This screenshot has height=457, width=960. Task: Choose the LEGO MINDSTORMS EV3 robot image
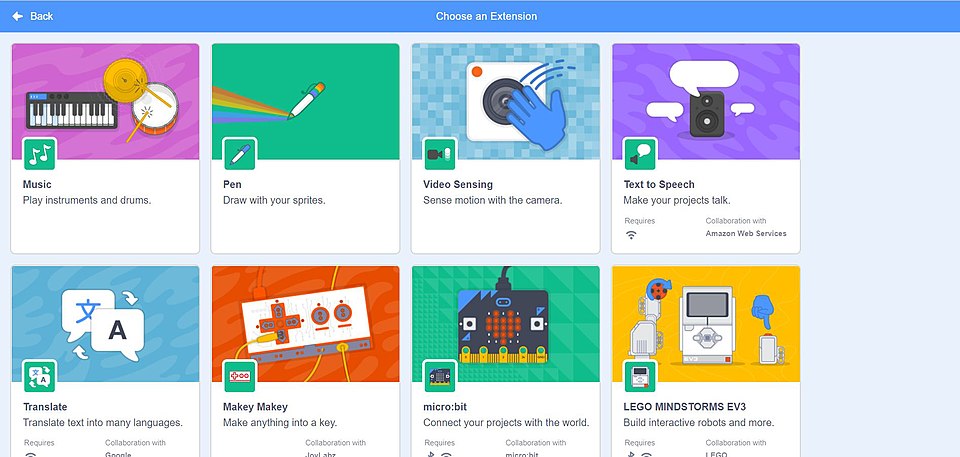[705, 324]
